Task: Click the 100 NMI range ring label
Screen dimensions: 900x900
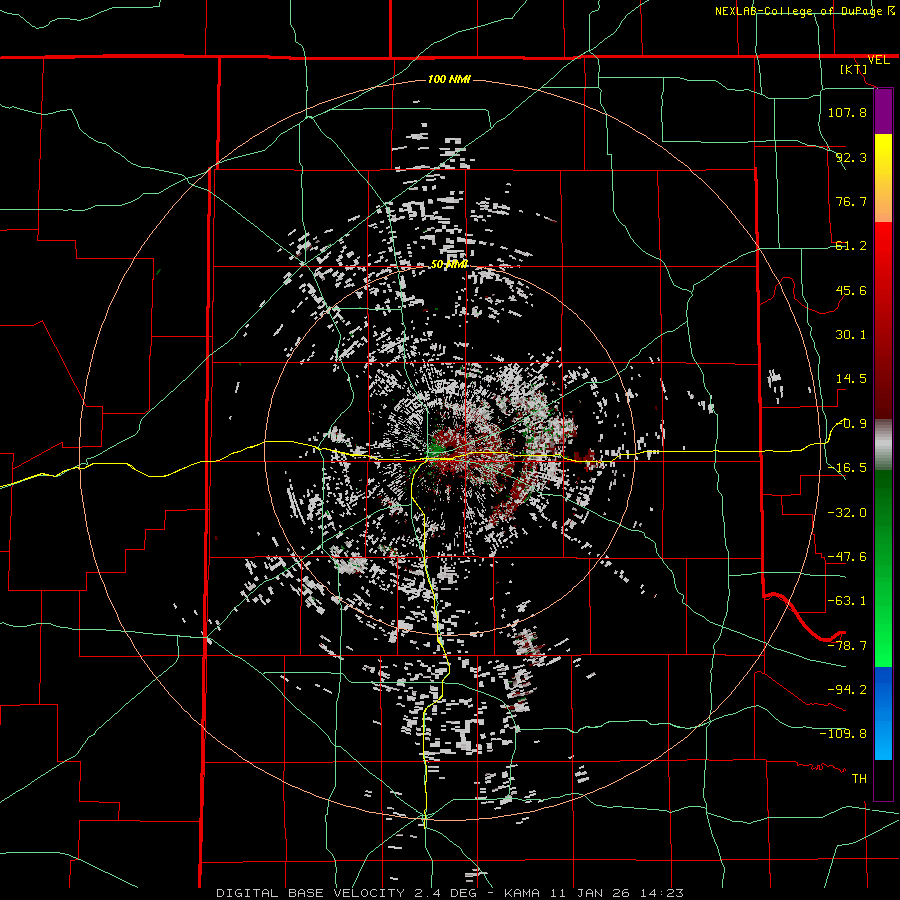Action: (x=449, y=79)
